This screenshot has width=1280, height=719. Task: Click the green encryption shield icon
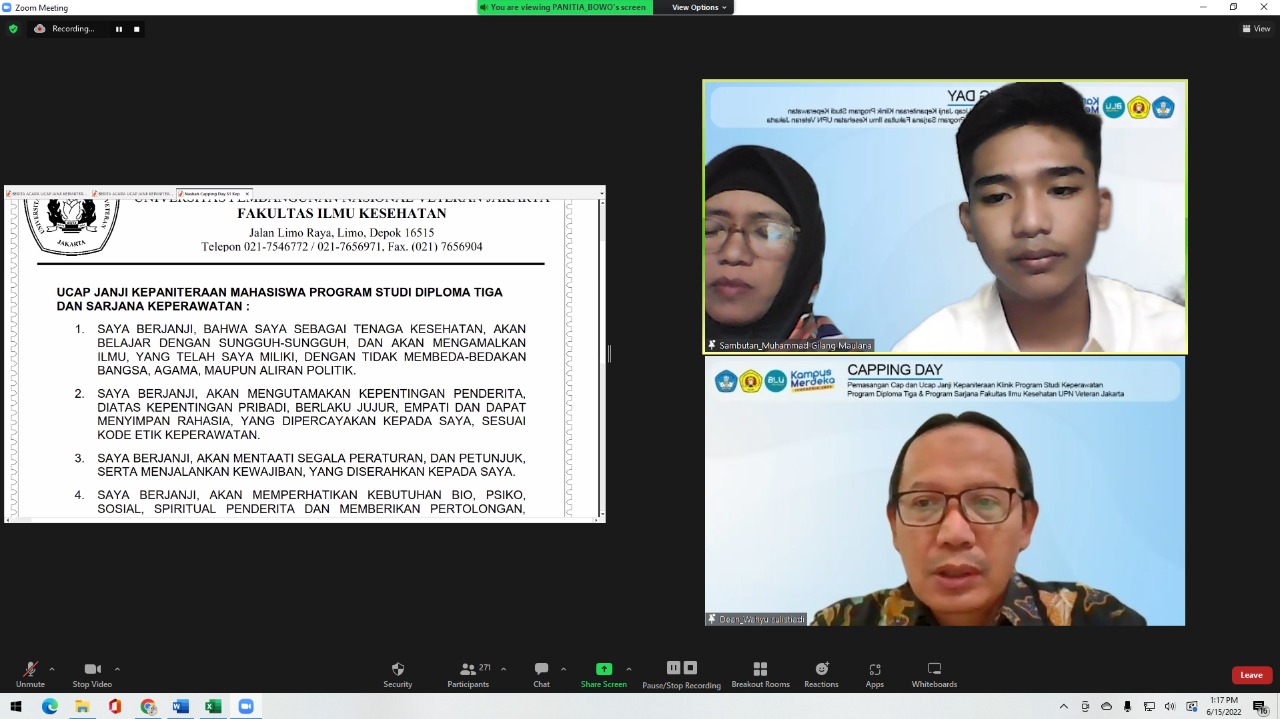point(13,29)
